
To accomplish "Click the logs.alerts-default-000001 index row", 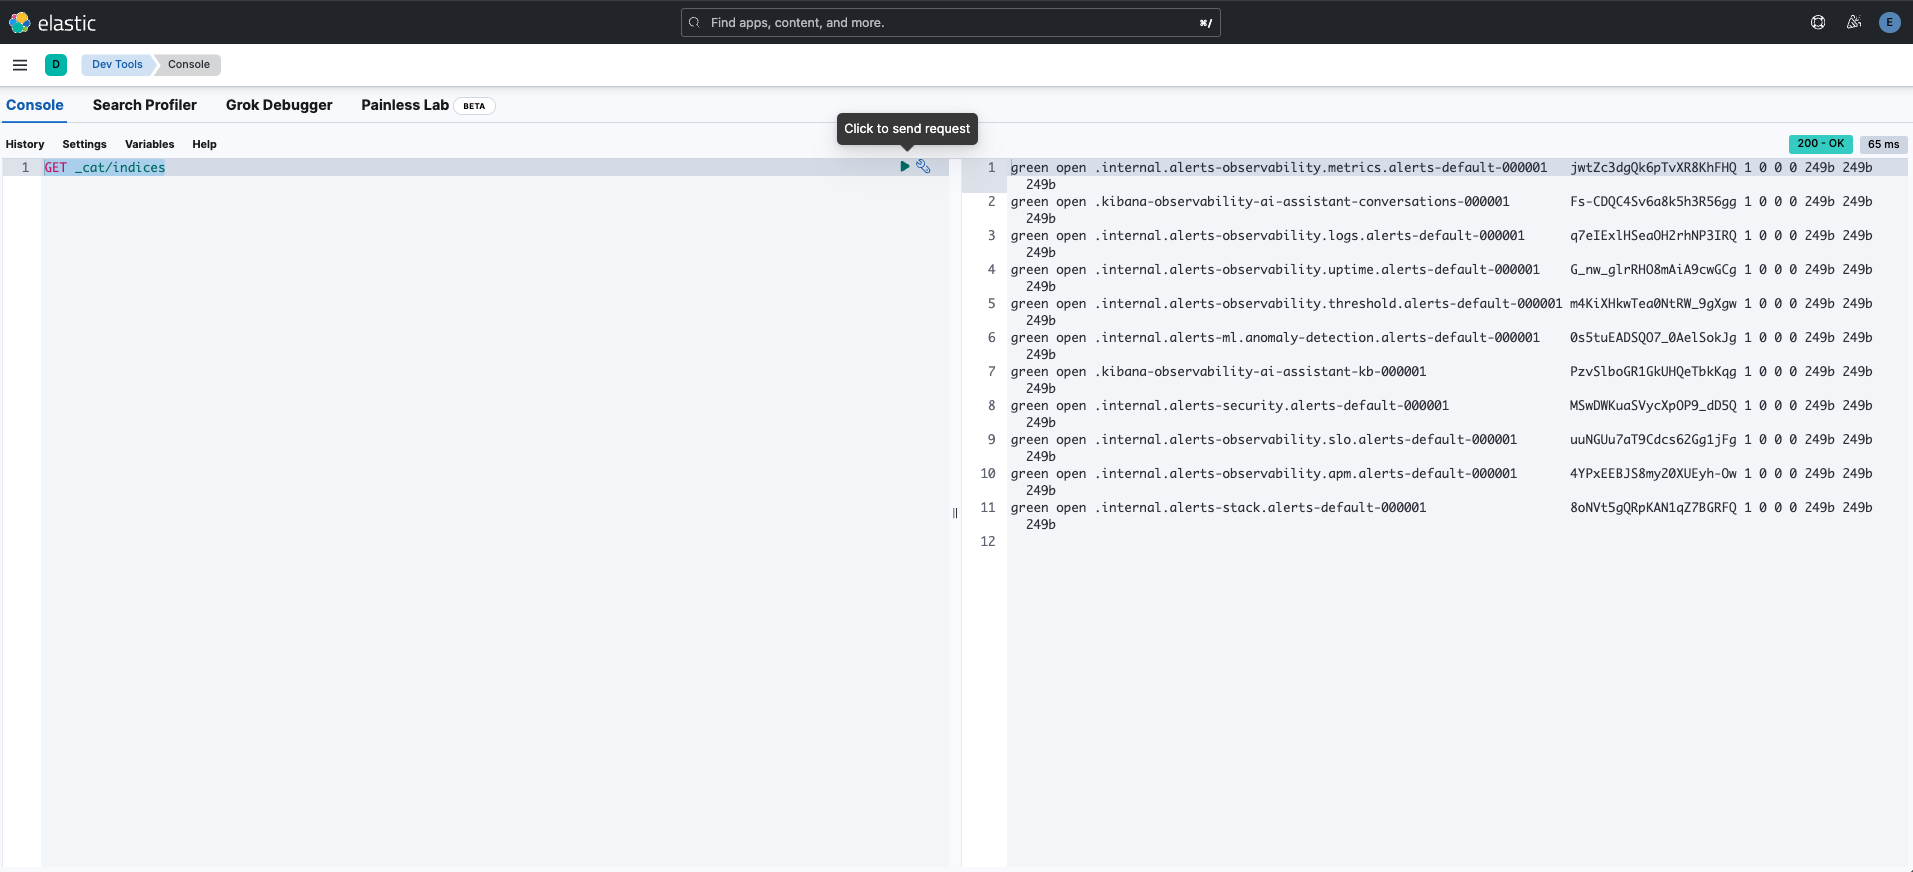I will click(x=1441, y=244).
